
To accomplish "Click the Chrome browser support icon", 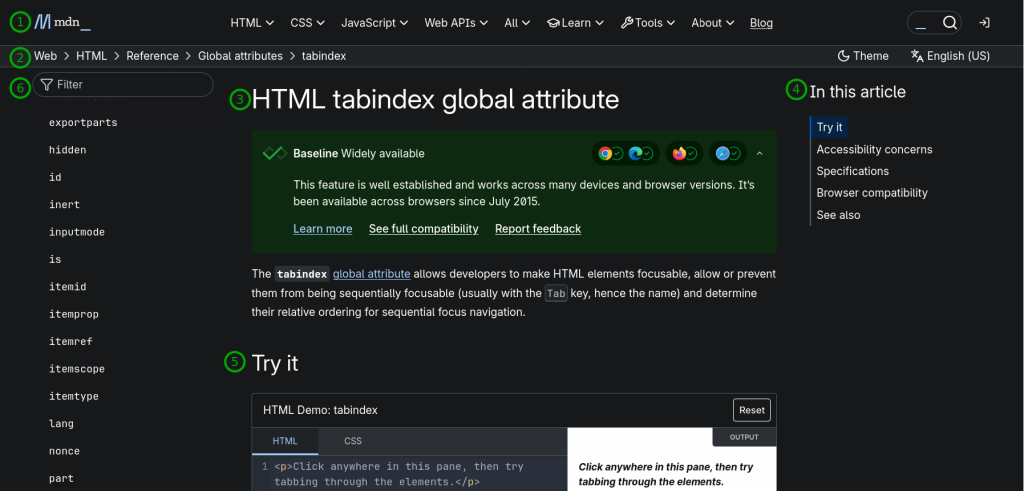I will [605, 153].
